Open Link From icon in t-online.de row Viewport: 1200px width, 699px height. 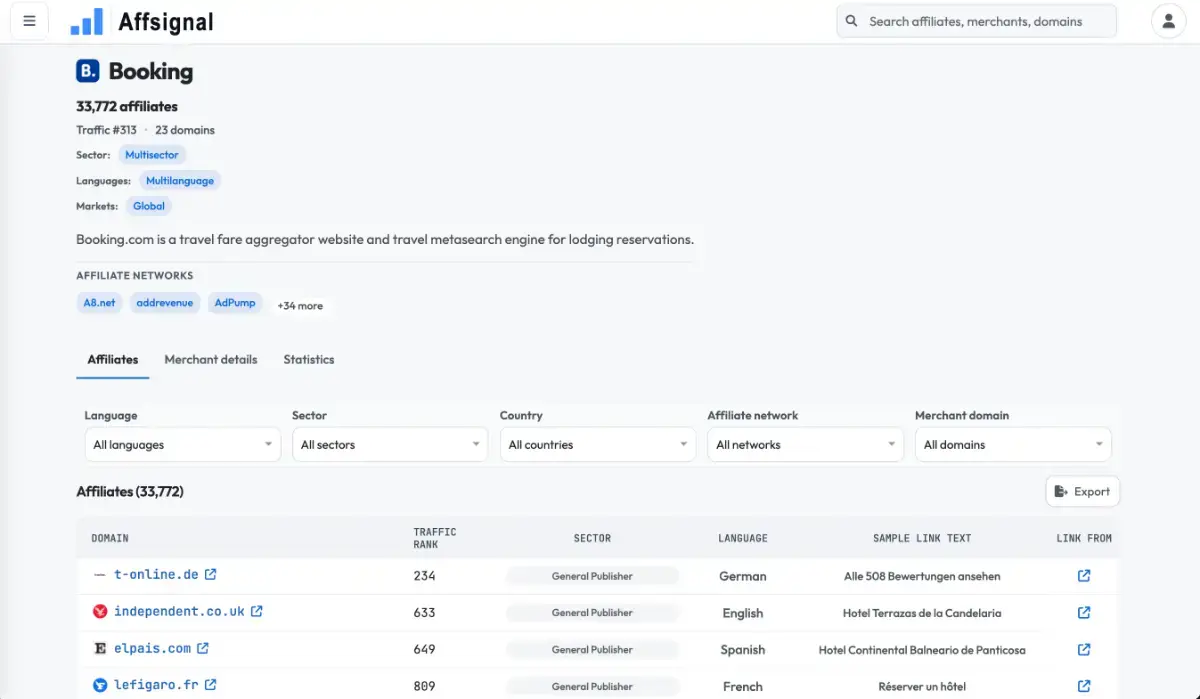tap(1084, 576)
